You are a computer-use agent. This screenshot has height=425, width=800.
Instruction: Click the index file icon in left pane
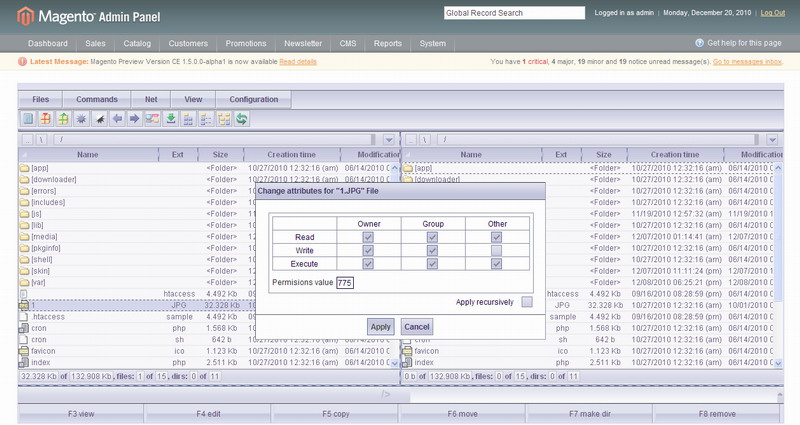pos(23,363)
